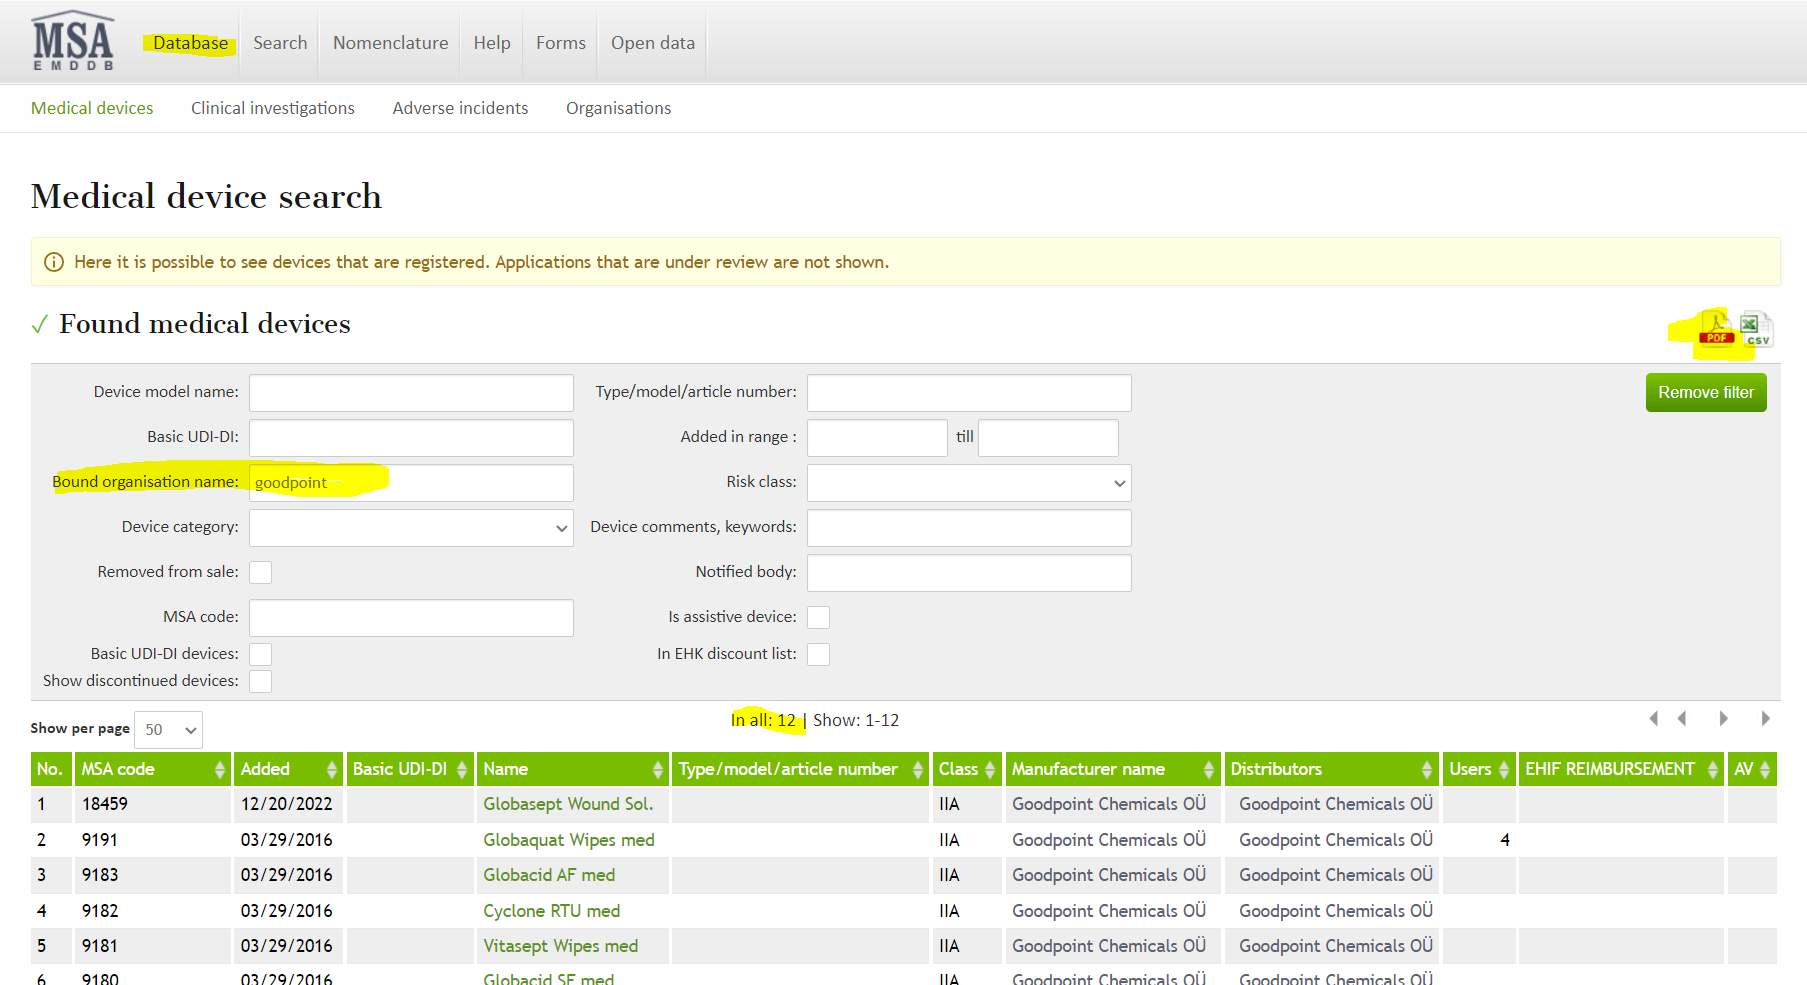Open the Nomenclature menu
Image resolution: width=1807 pixels, height=985 pixels.
(390, 43)
